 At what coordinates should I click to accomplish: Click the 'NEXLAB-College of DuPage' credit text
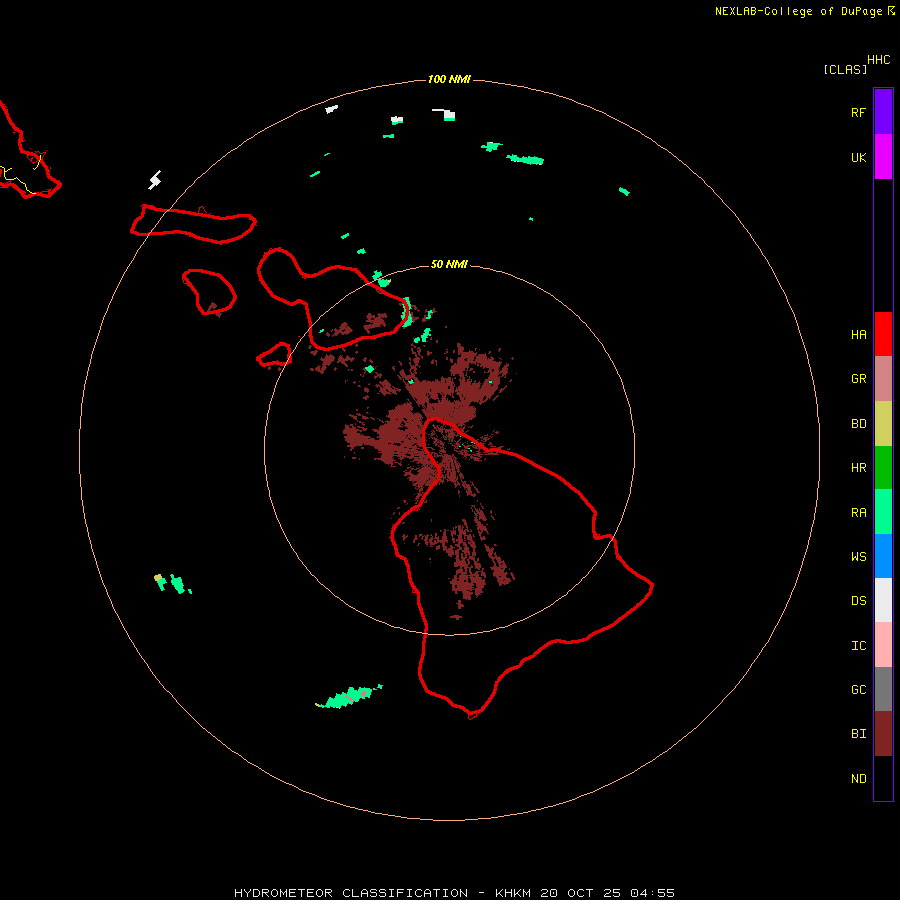point(798,11)
